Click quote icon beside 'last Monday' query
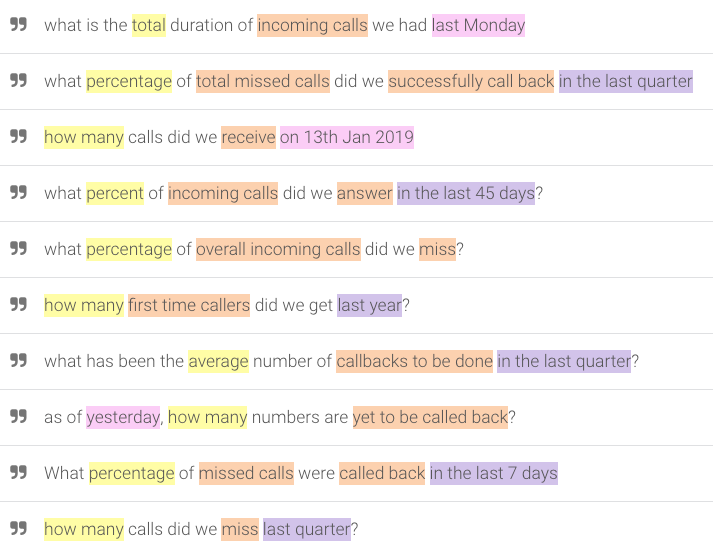713x556 pixels. click(19, 24)
